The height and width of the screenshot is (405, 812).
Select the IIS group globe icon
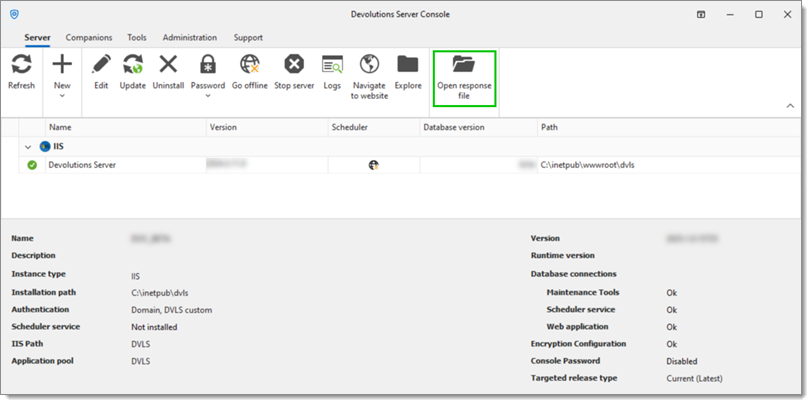click(x=45, y=147)
